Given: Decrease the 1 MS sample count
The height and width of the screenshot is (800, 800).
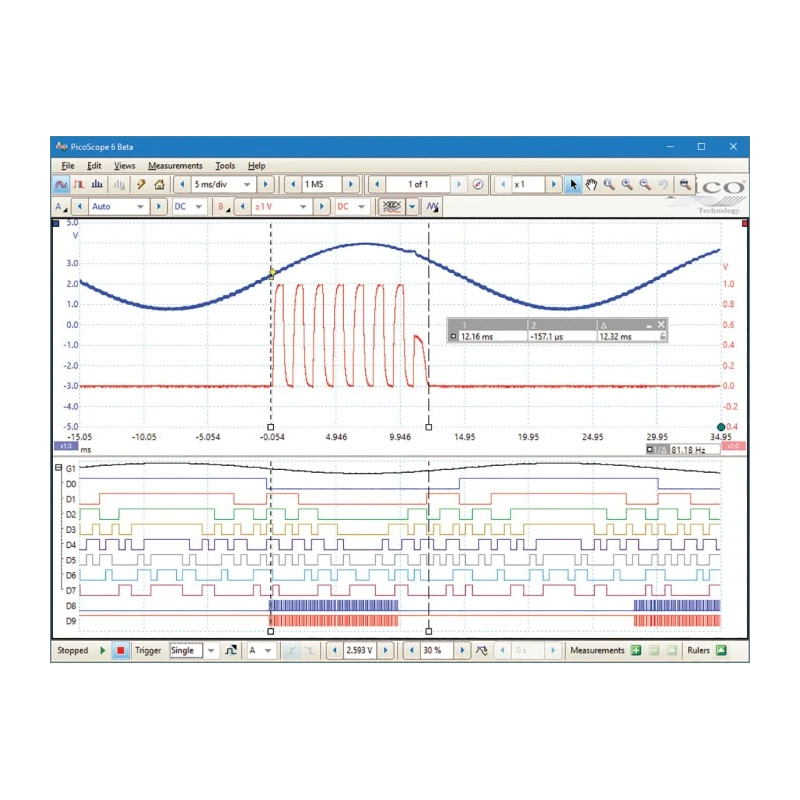Looking at the screenshot, I should tap(293, 185).
